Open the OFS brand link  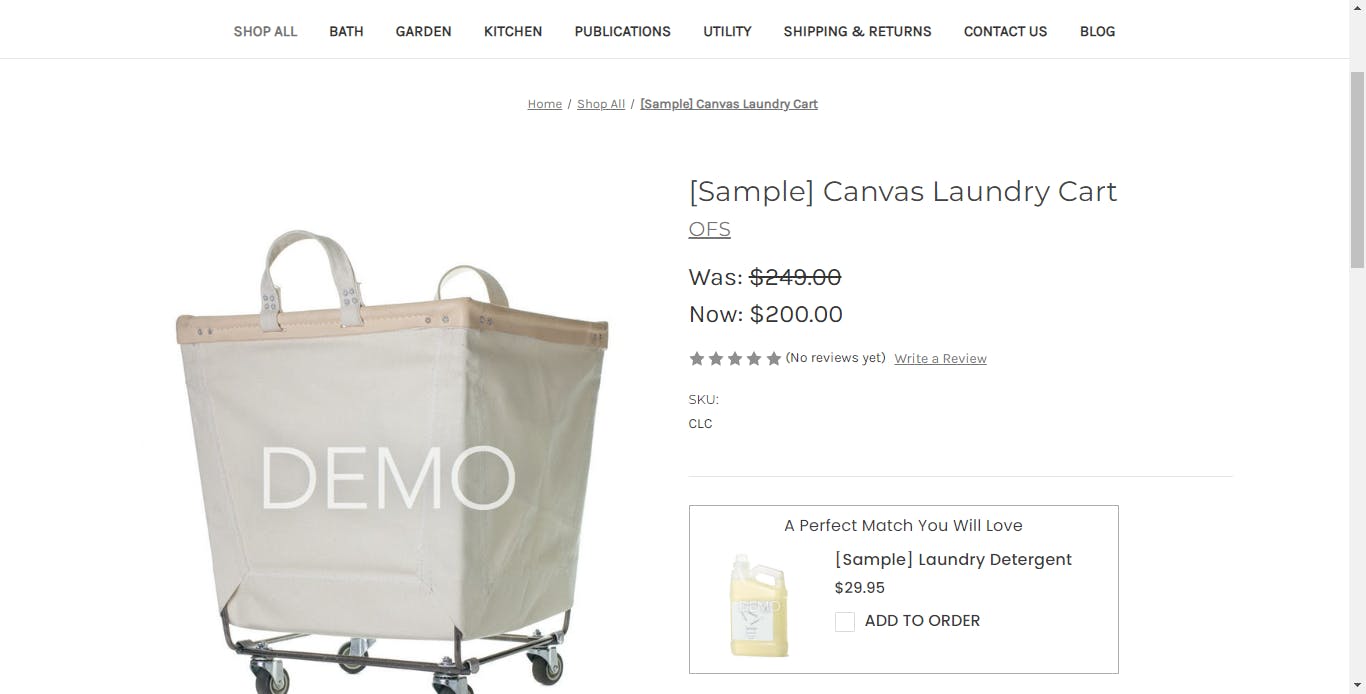click(x=709, y=229)
